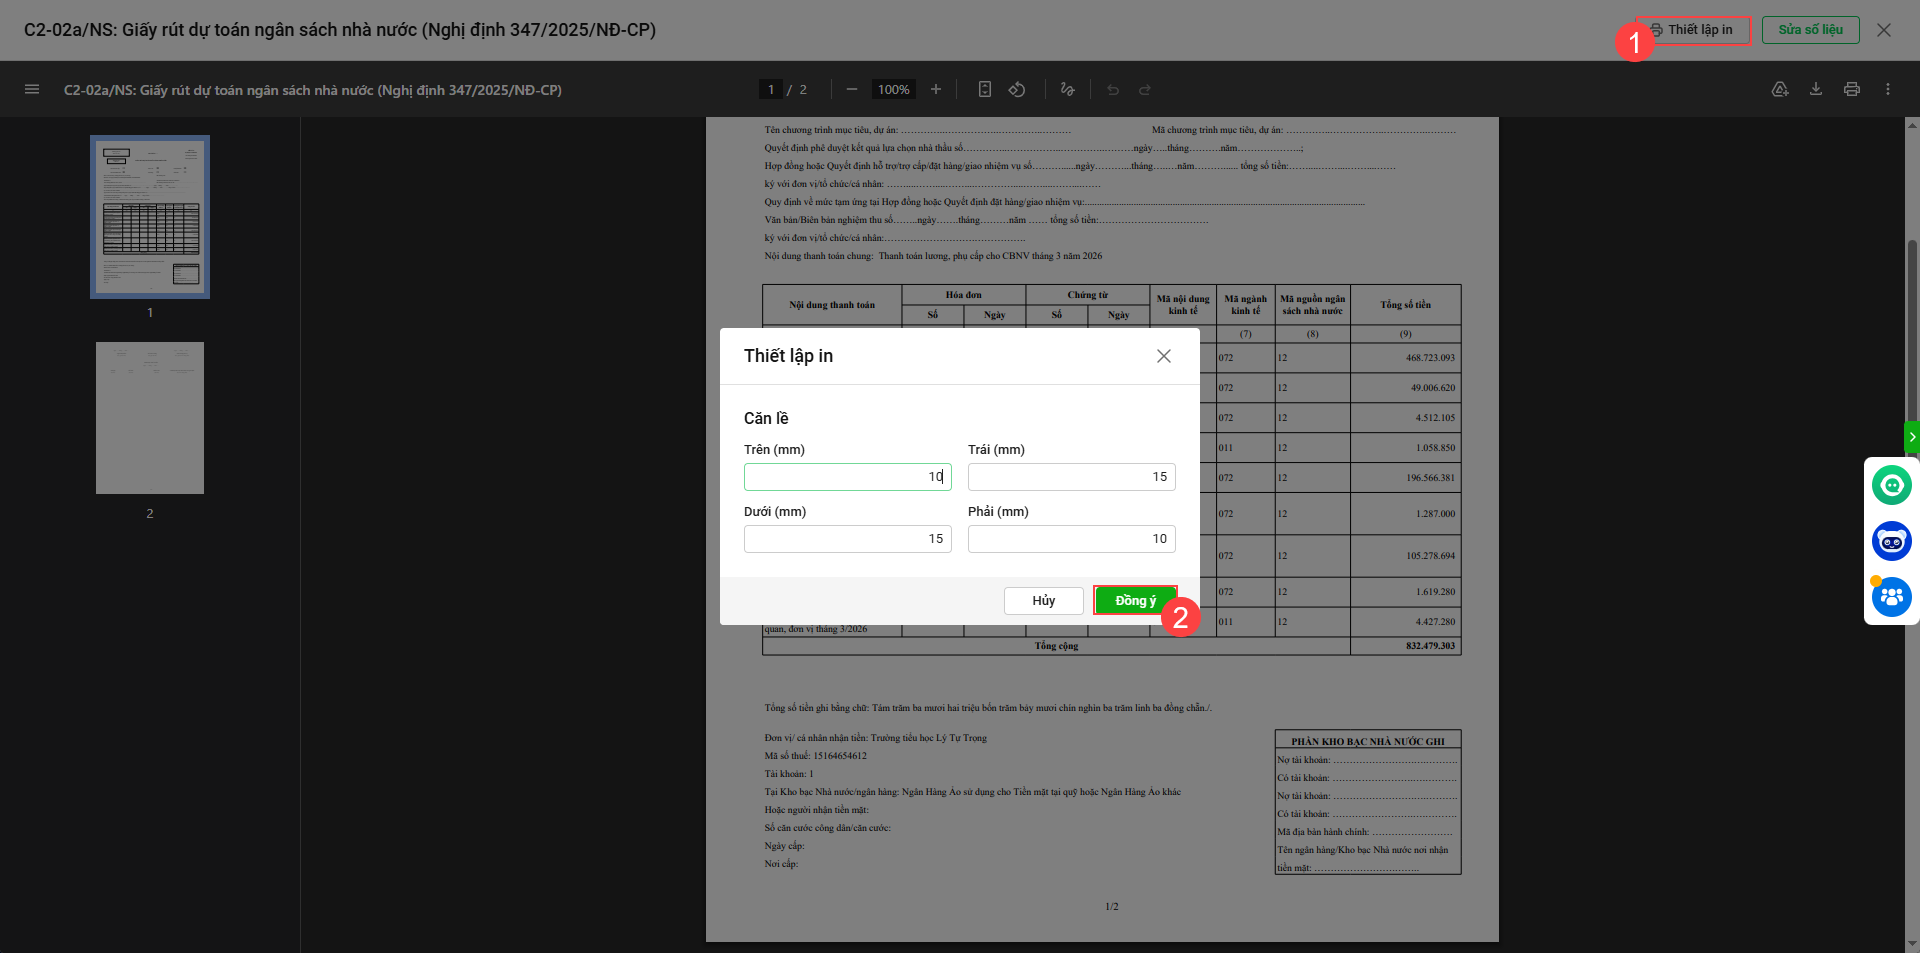Click the PDF sidebar hamburger menu icon
Screen dimensions: 1920x953
point(32,90)
